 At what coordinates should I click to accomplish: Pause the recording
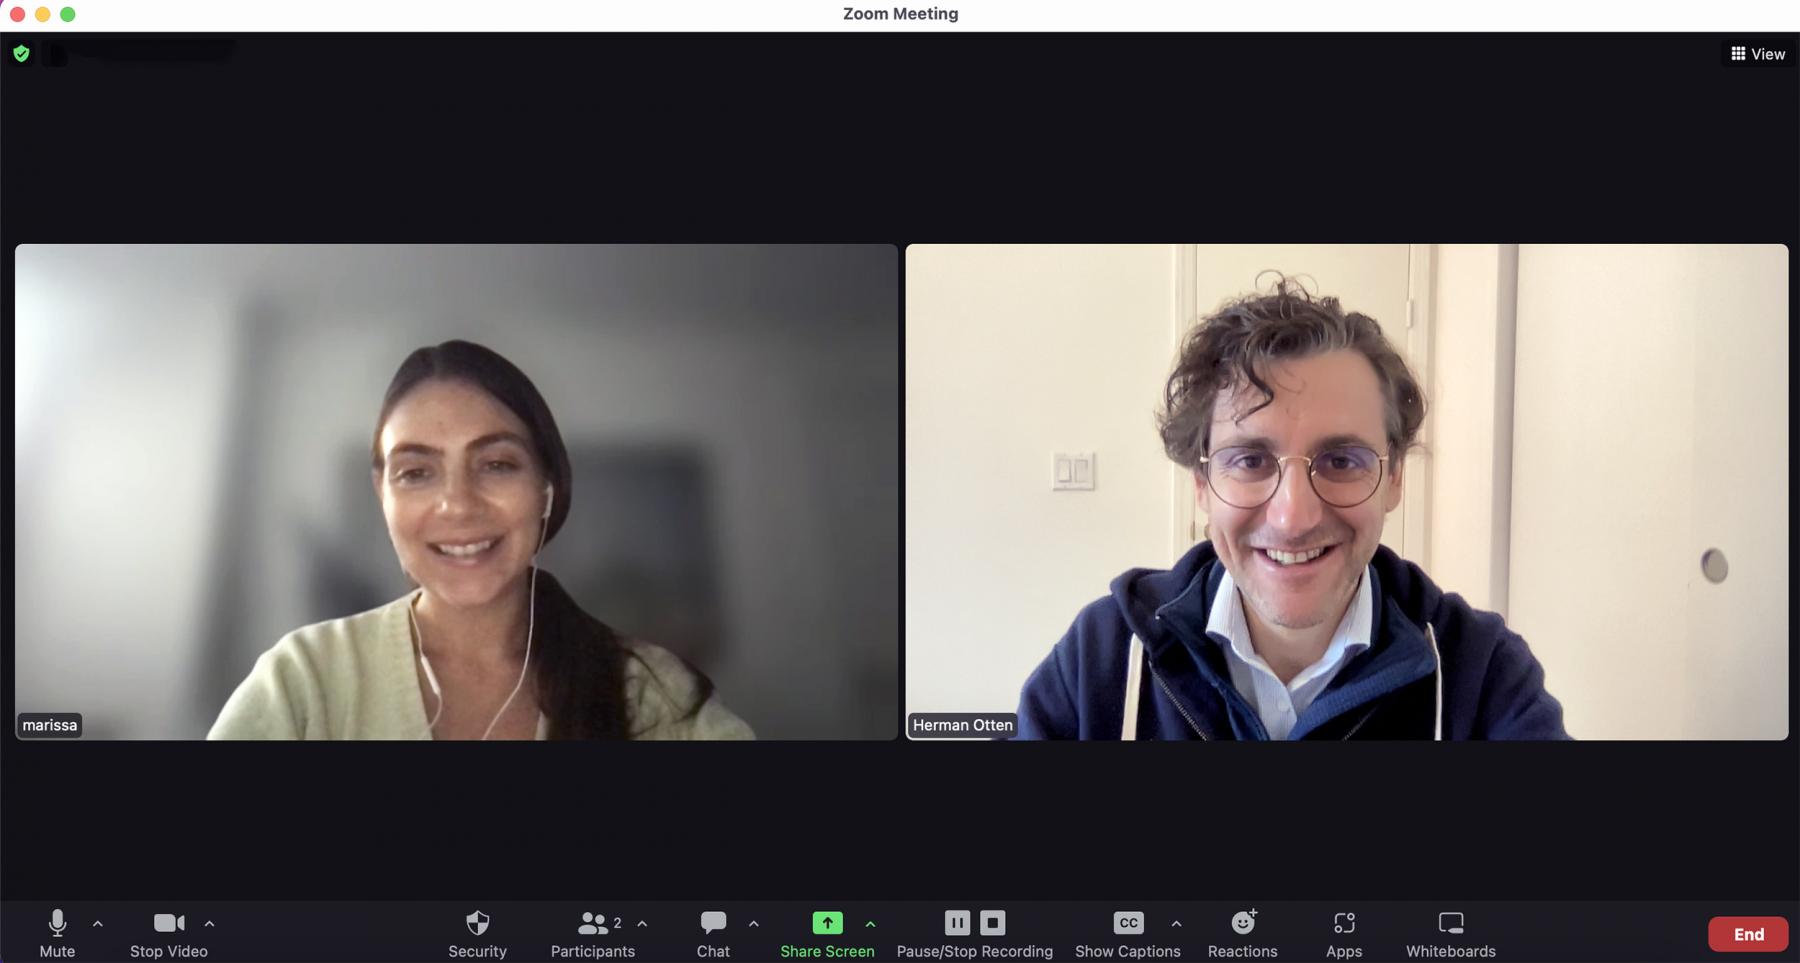(x=957, y=922)
